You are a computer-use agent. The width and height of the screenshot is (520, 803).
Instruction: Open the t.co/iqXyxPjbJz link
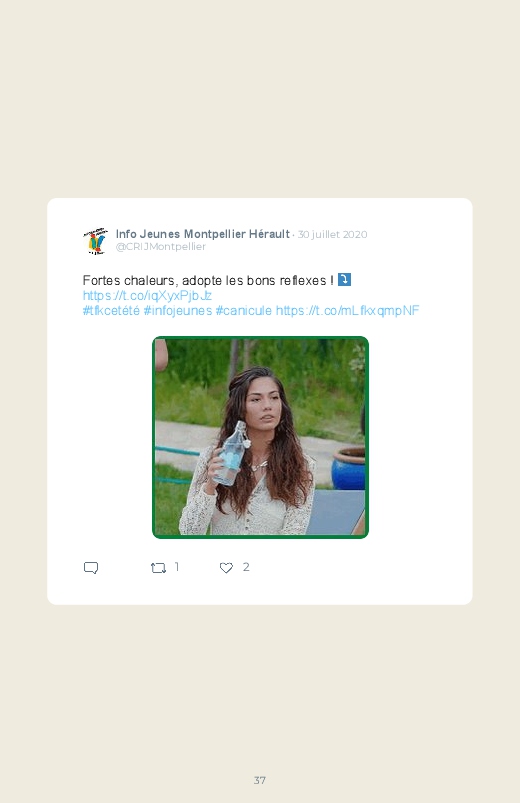148,295
